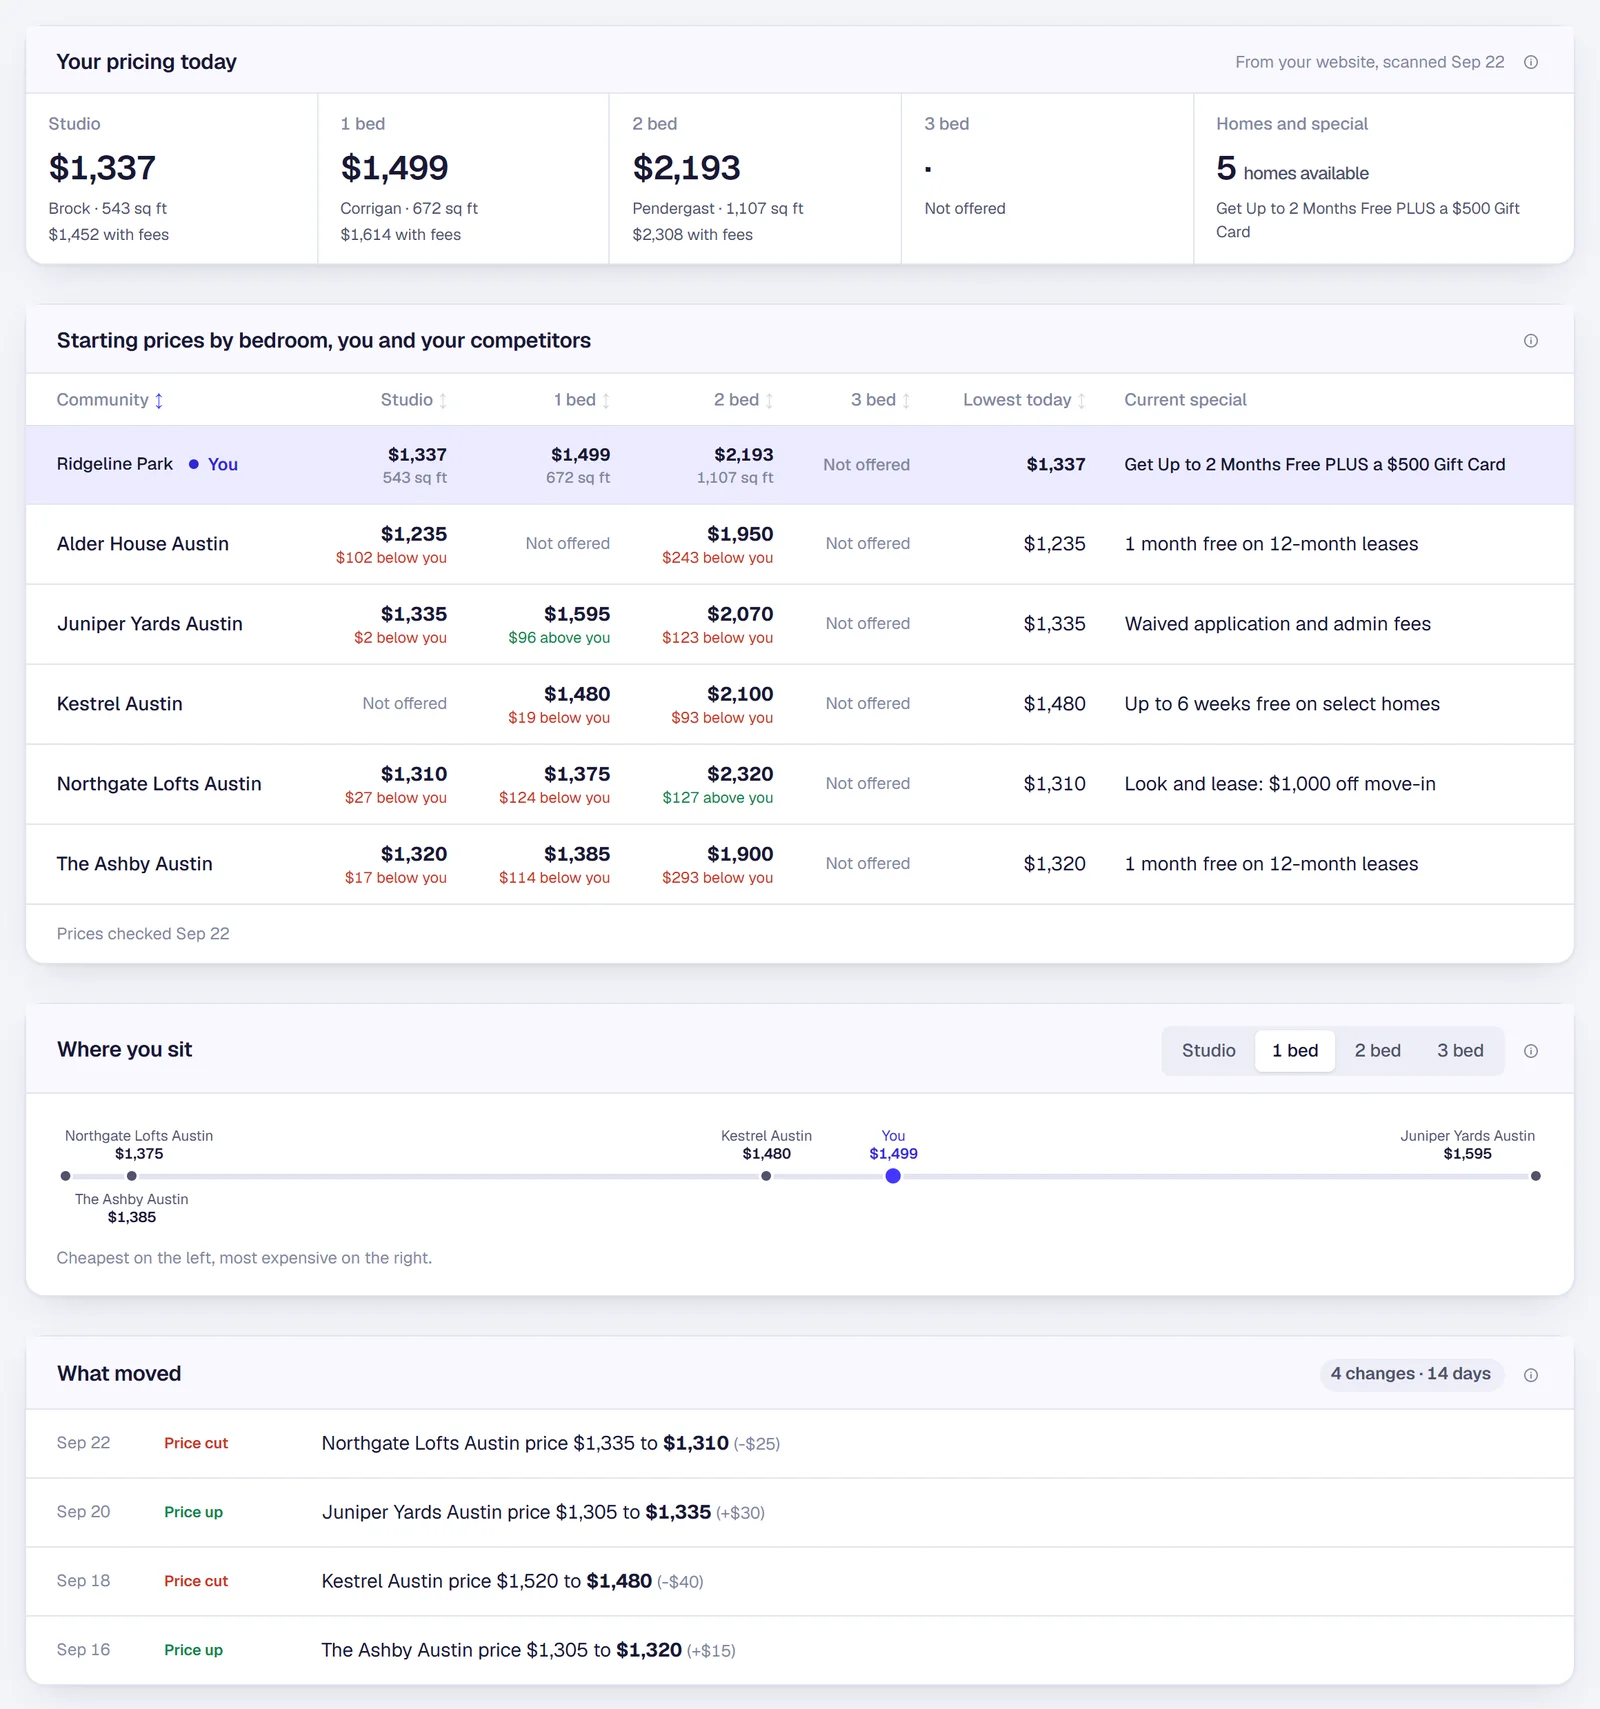Click the 3 bed Not offered card
Viewport: 1600px width, 1709px height.
[x=1047, y=179]
